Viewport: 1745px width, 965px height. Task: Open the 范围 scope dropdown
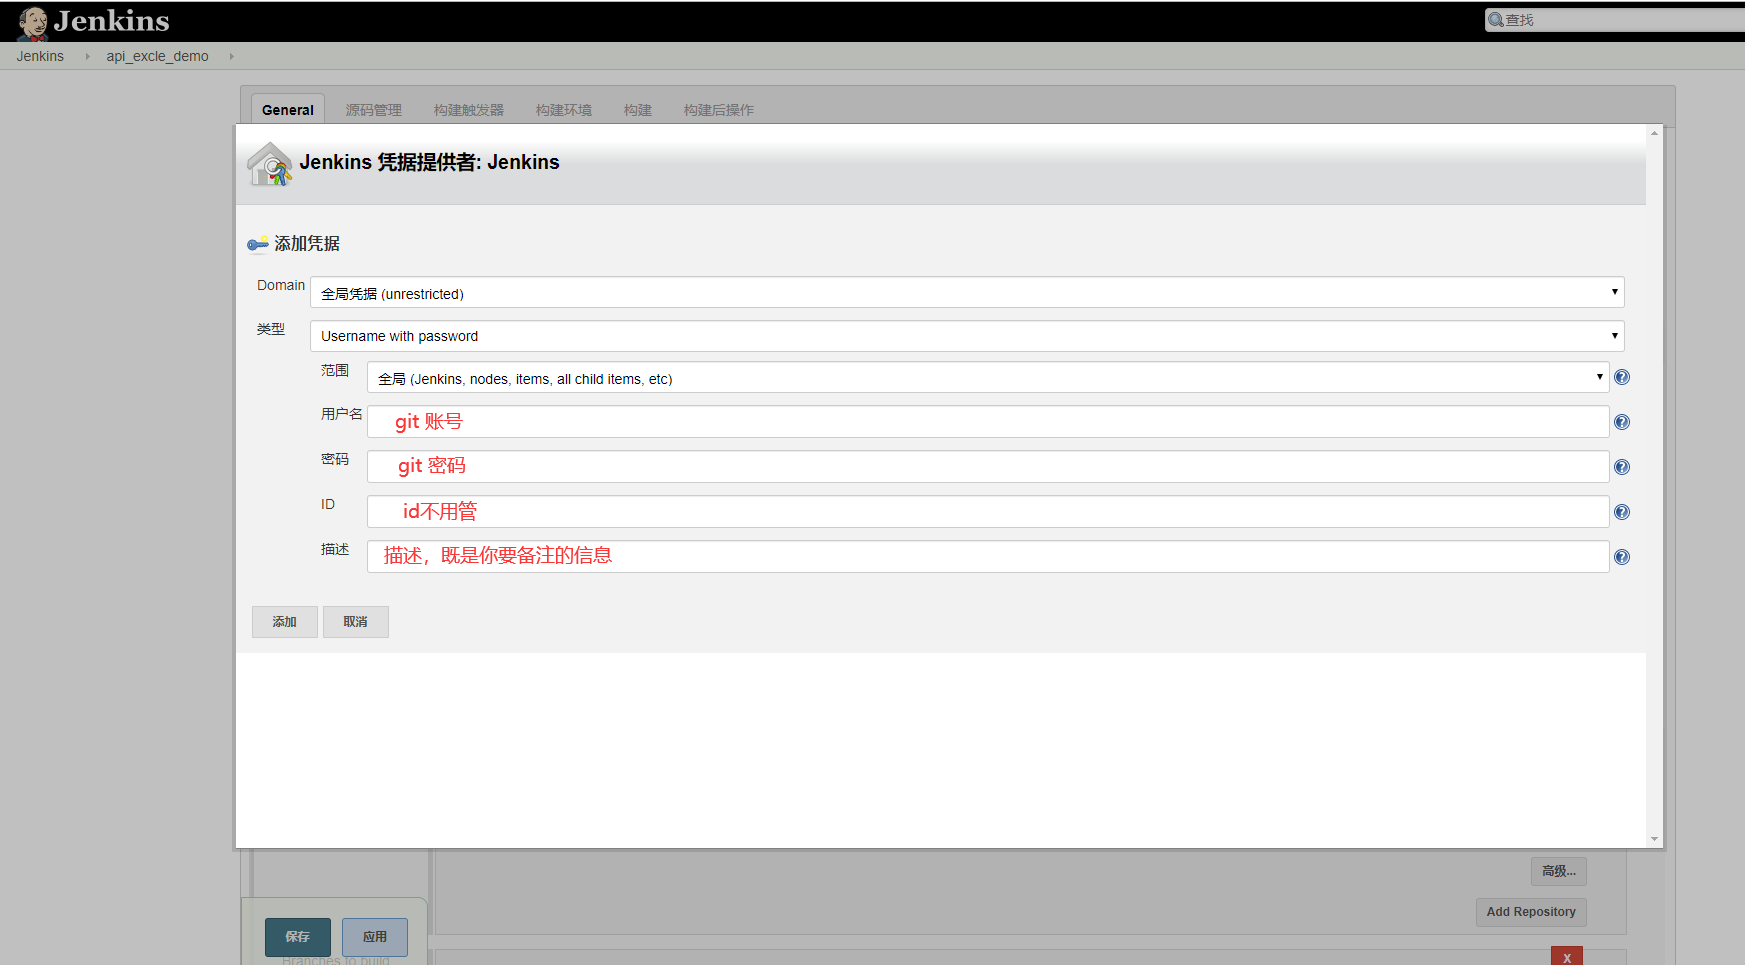[x=988, y=377]
